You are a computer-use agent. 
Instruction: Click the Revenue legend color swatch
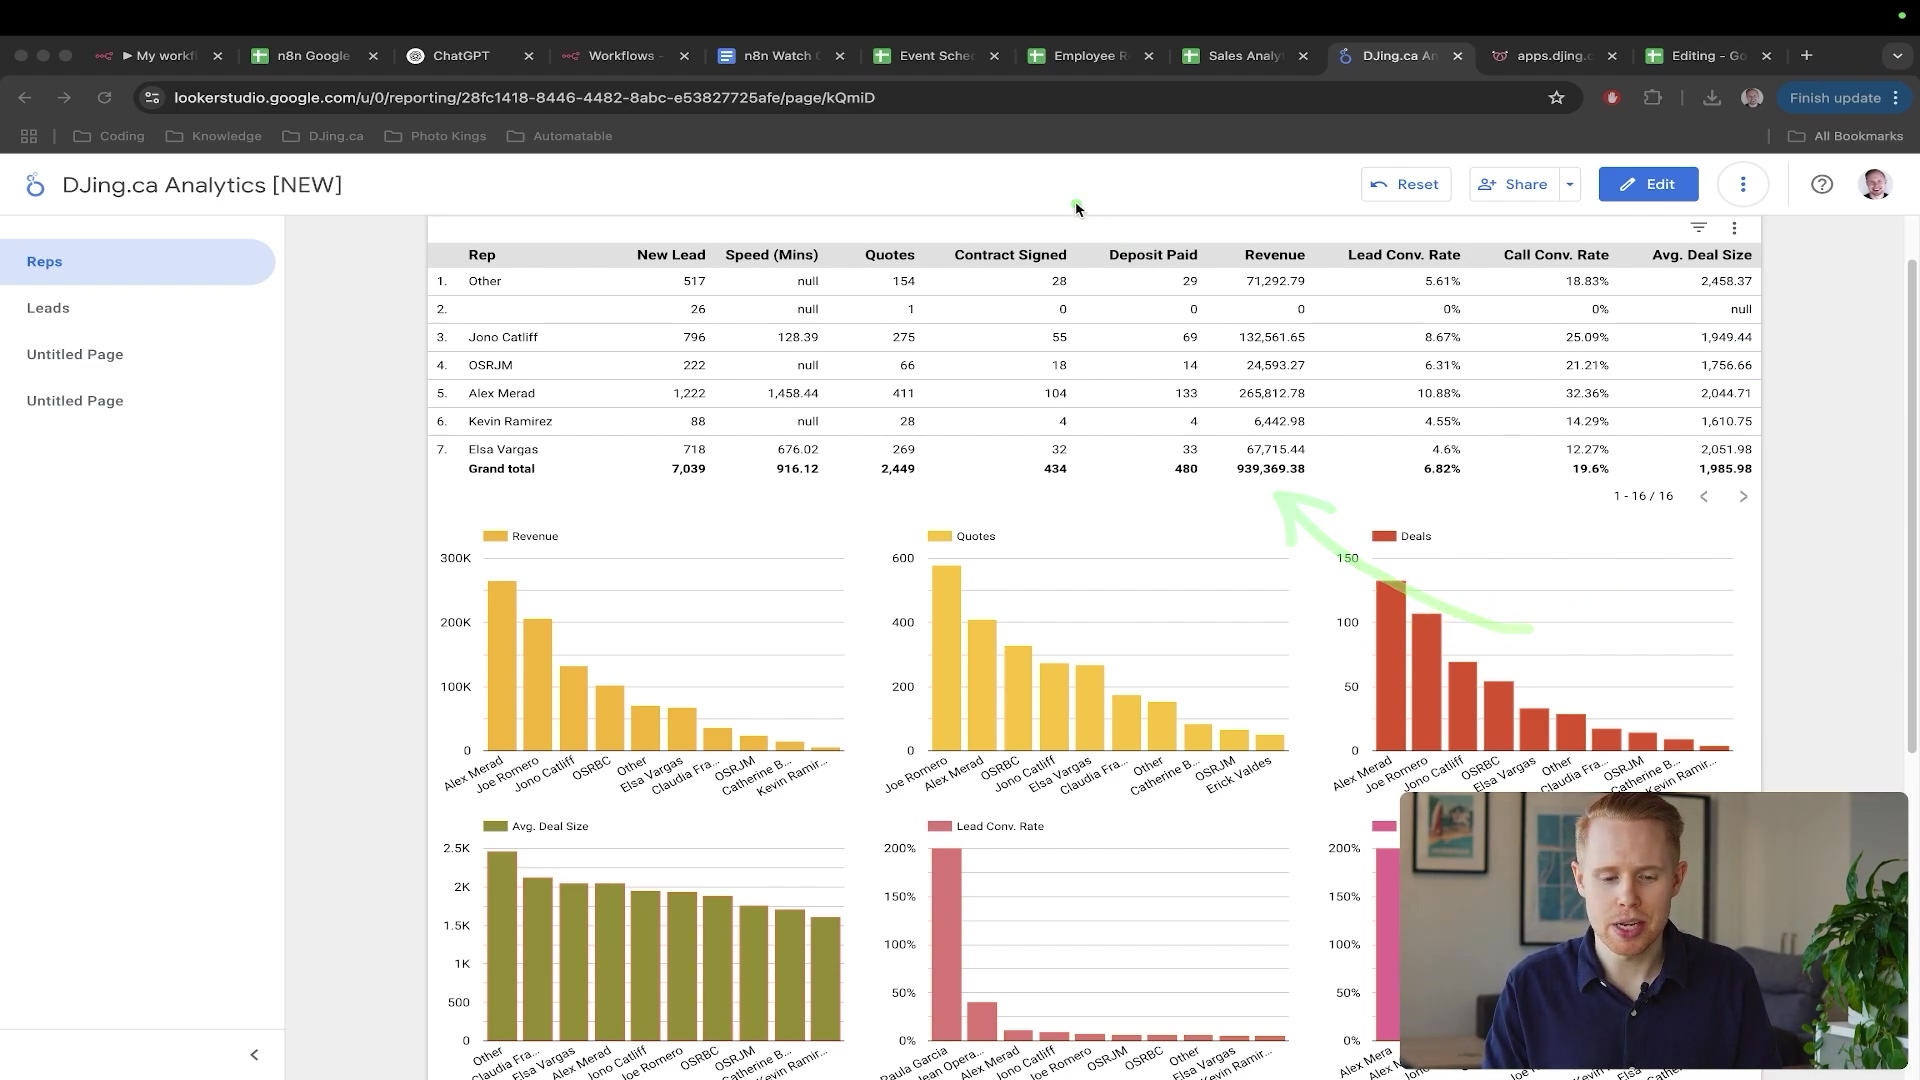pos(495,536)
